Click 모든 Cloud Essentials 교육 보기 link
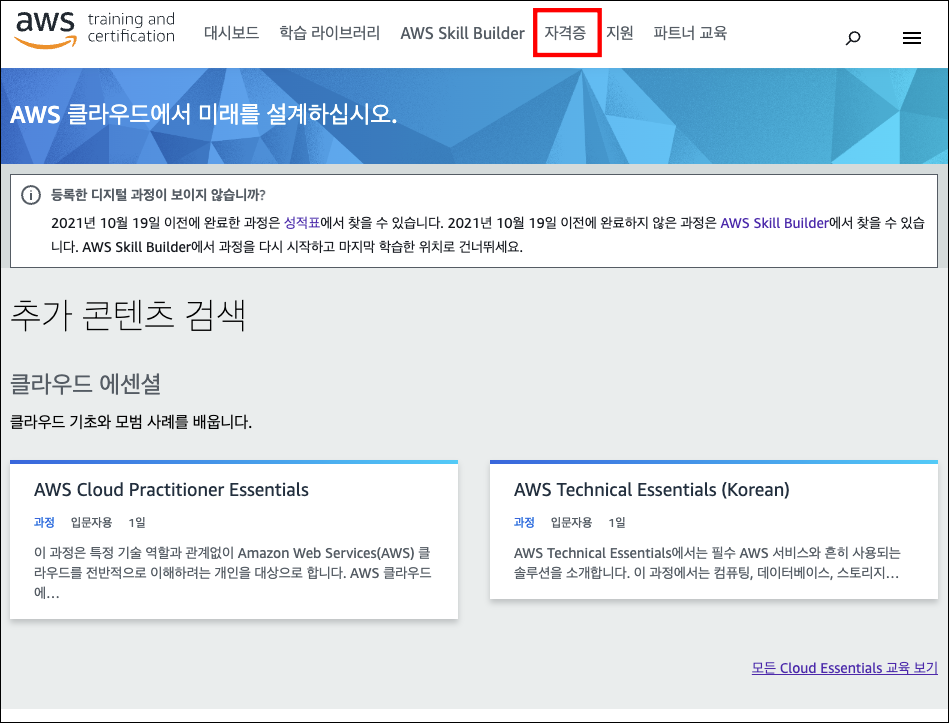Image resolution: width=949 pixels, height=723 pixels. (844, 668)
